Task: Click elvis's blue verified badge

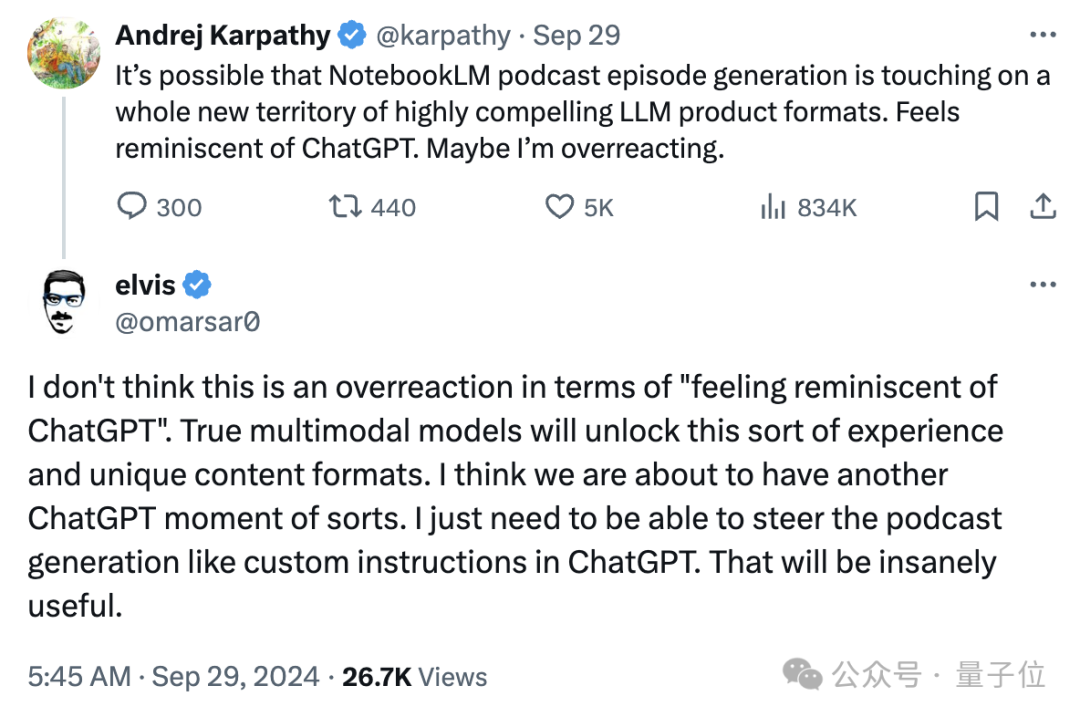Action: pos(199,285)
